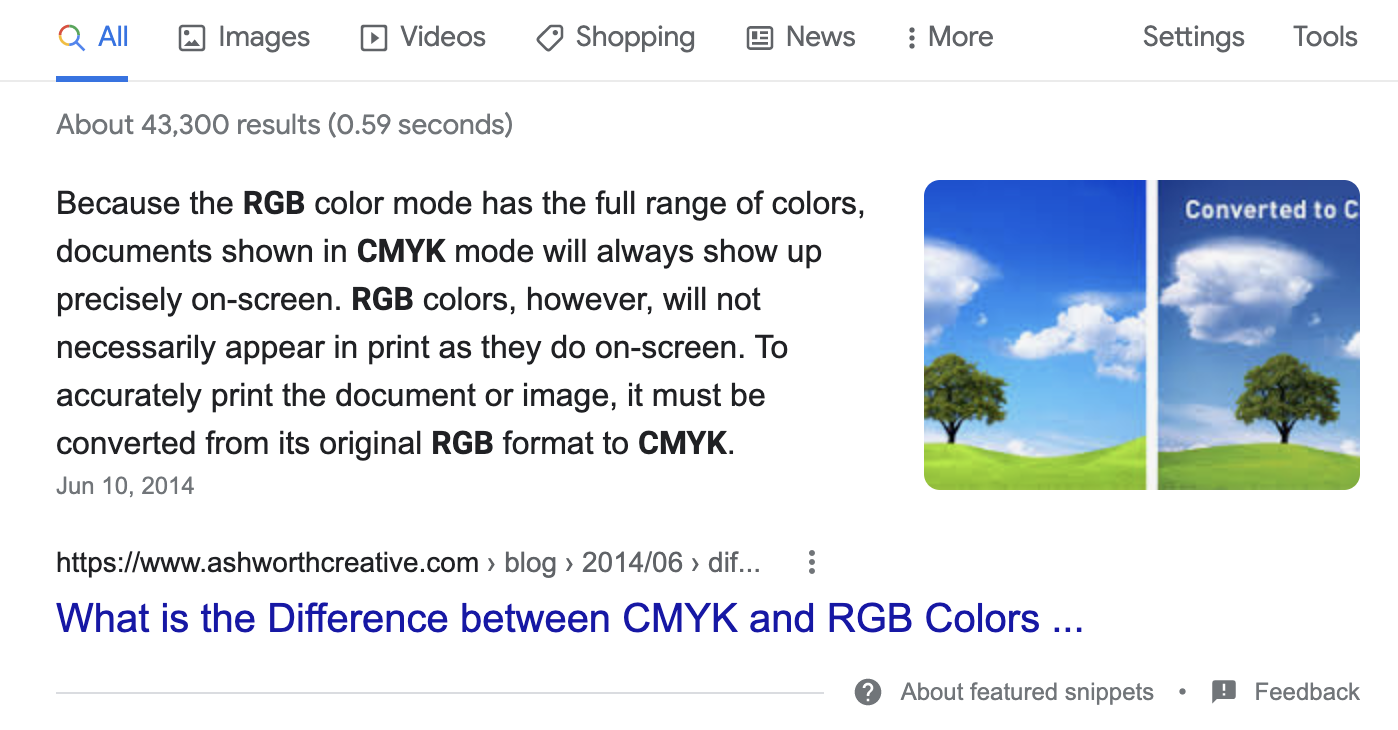Screen dimensions: 1398x730
Task: Send Feedback on this snippet
Action: pyautogui.click(x=1307, y=692)
